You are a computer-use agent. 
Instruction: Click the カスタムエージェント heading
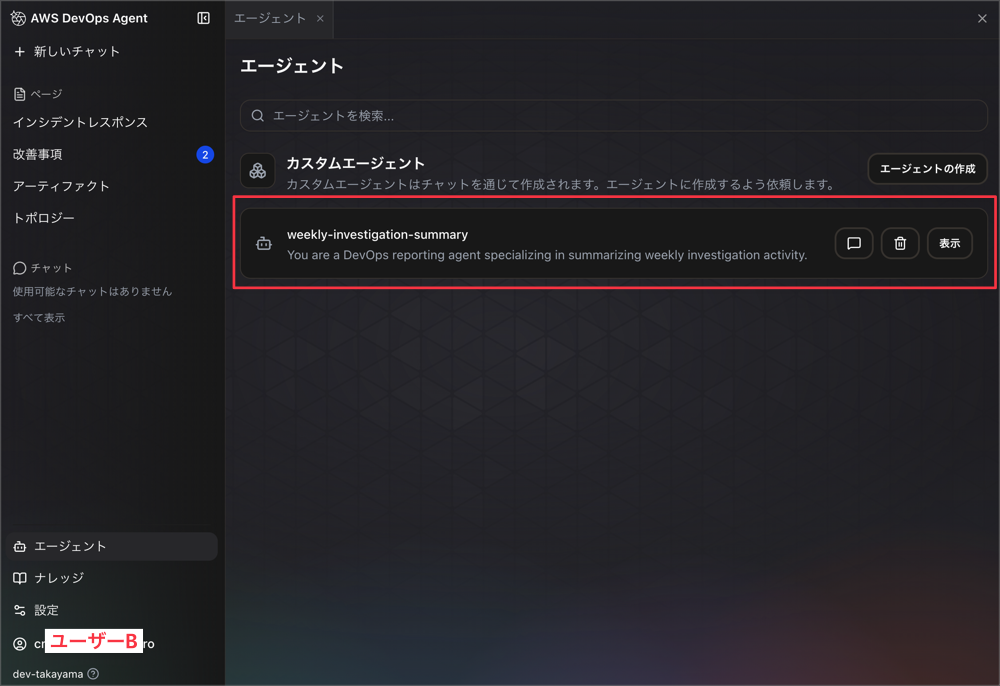355,163
